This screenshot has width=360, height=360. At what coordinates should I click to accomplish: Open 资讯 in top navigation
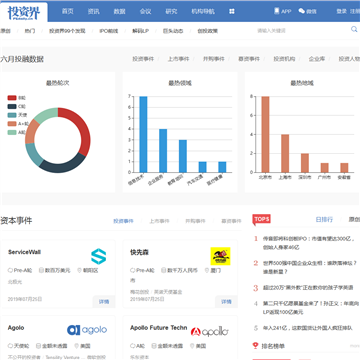(x=93, y=11)
